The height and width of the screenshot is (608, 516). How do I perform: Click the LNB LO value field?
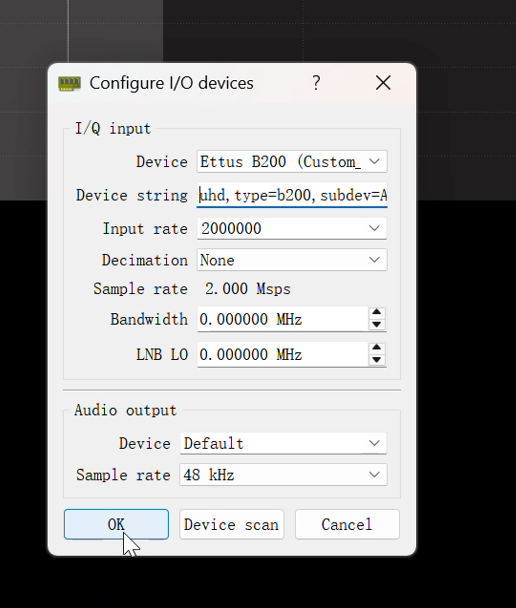[282, 354]
